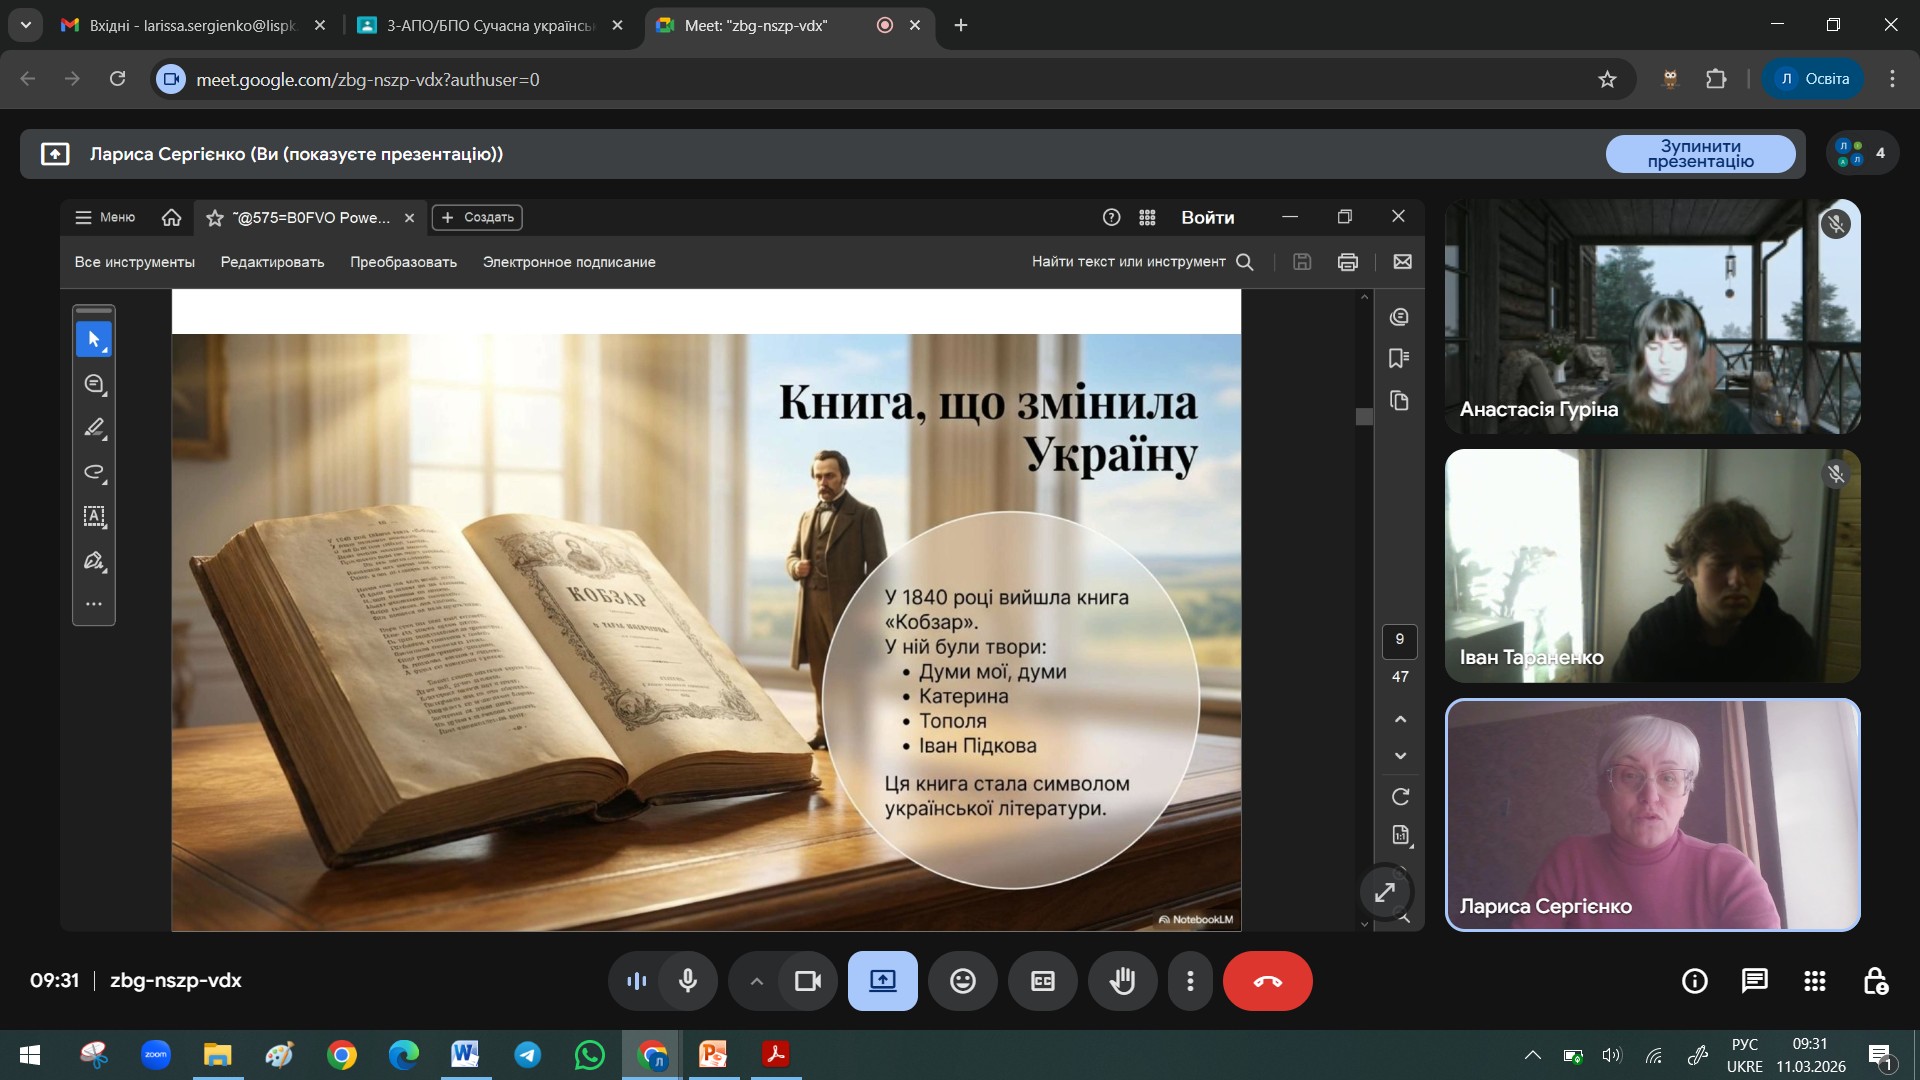
Task: Open the host controls lock icon
Action: click(x=1875, y=981)
